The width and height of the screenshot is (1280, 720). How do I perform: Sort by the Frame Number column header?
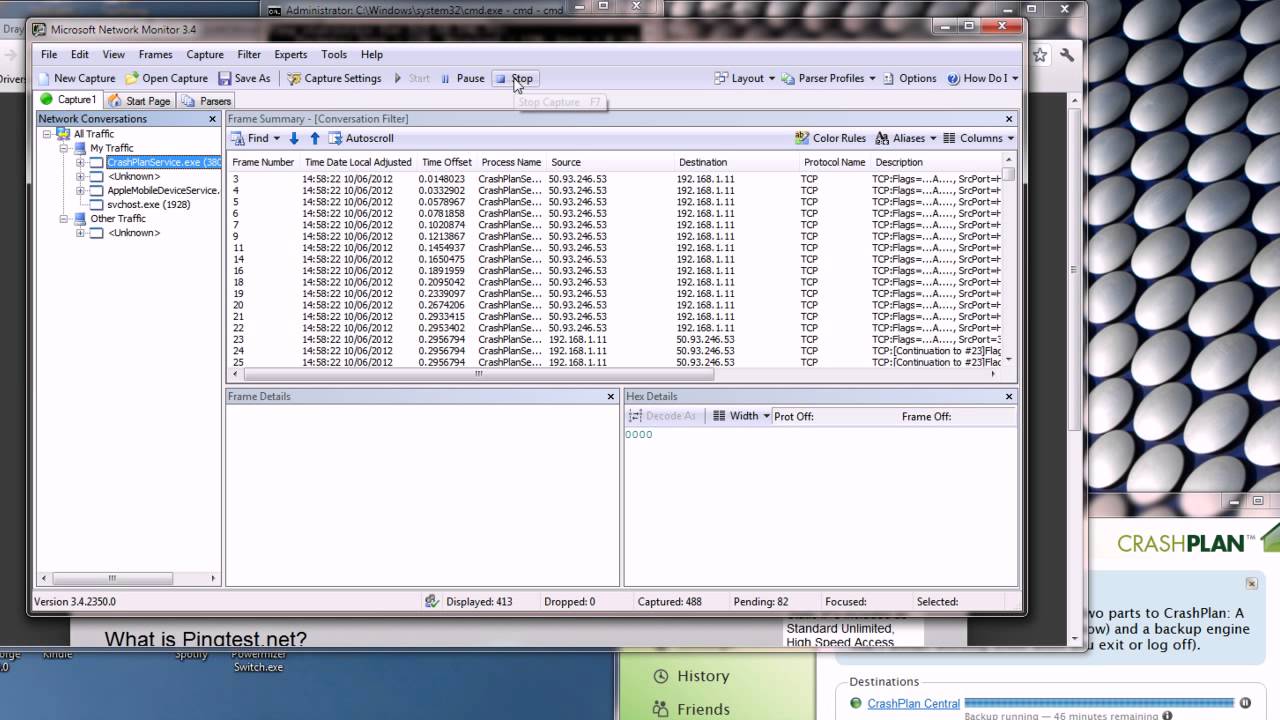coord(263,162)
